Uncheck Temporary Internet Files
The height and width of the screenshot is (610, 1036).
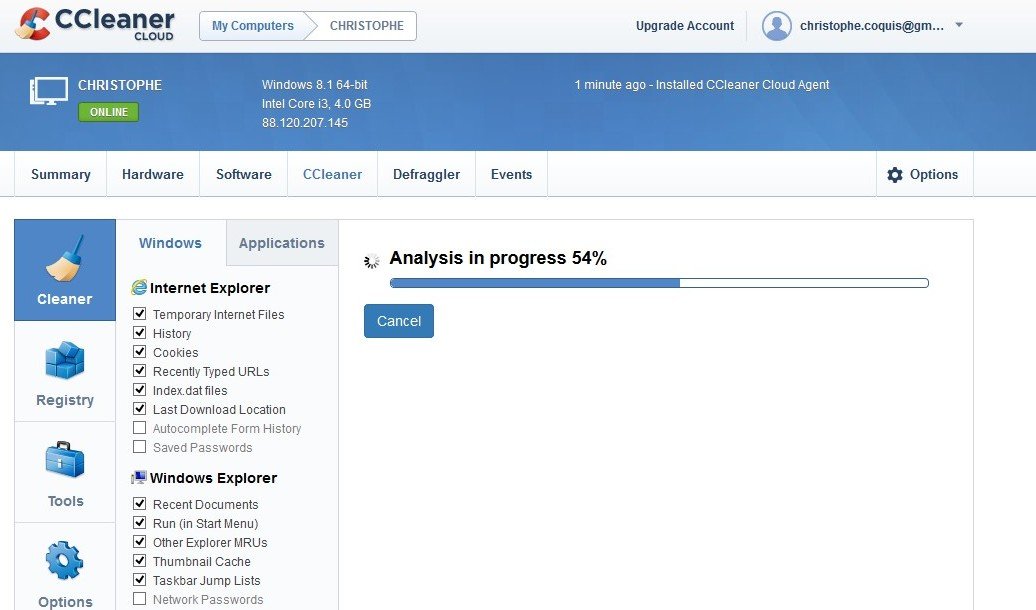coord(139,313)
